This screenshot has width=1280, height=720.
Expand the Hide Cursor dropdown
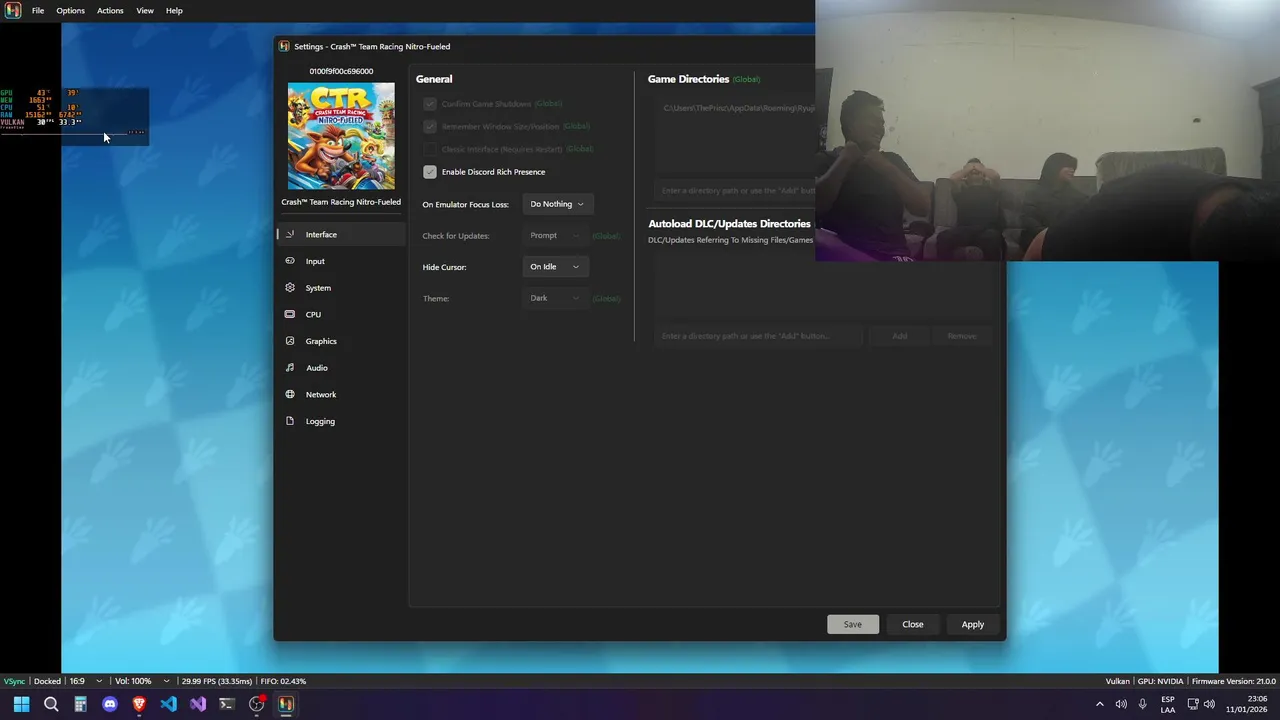[555, 267]
